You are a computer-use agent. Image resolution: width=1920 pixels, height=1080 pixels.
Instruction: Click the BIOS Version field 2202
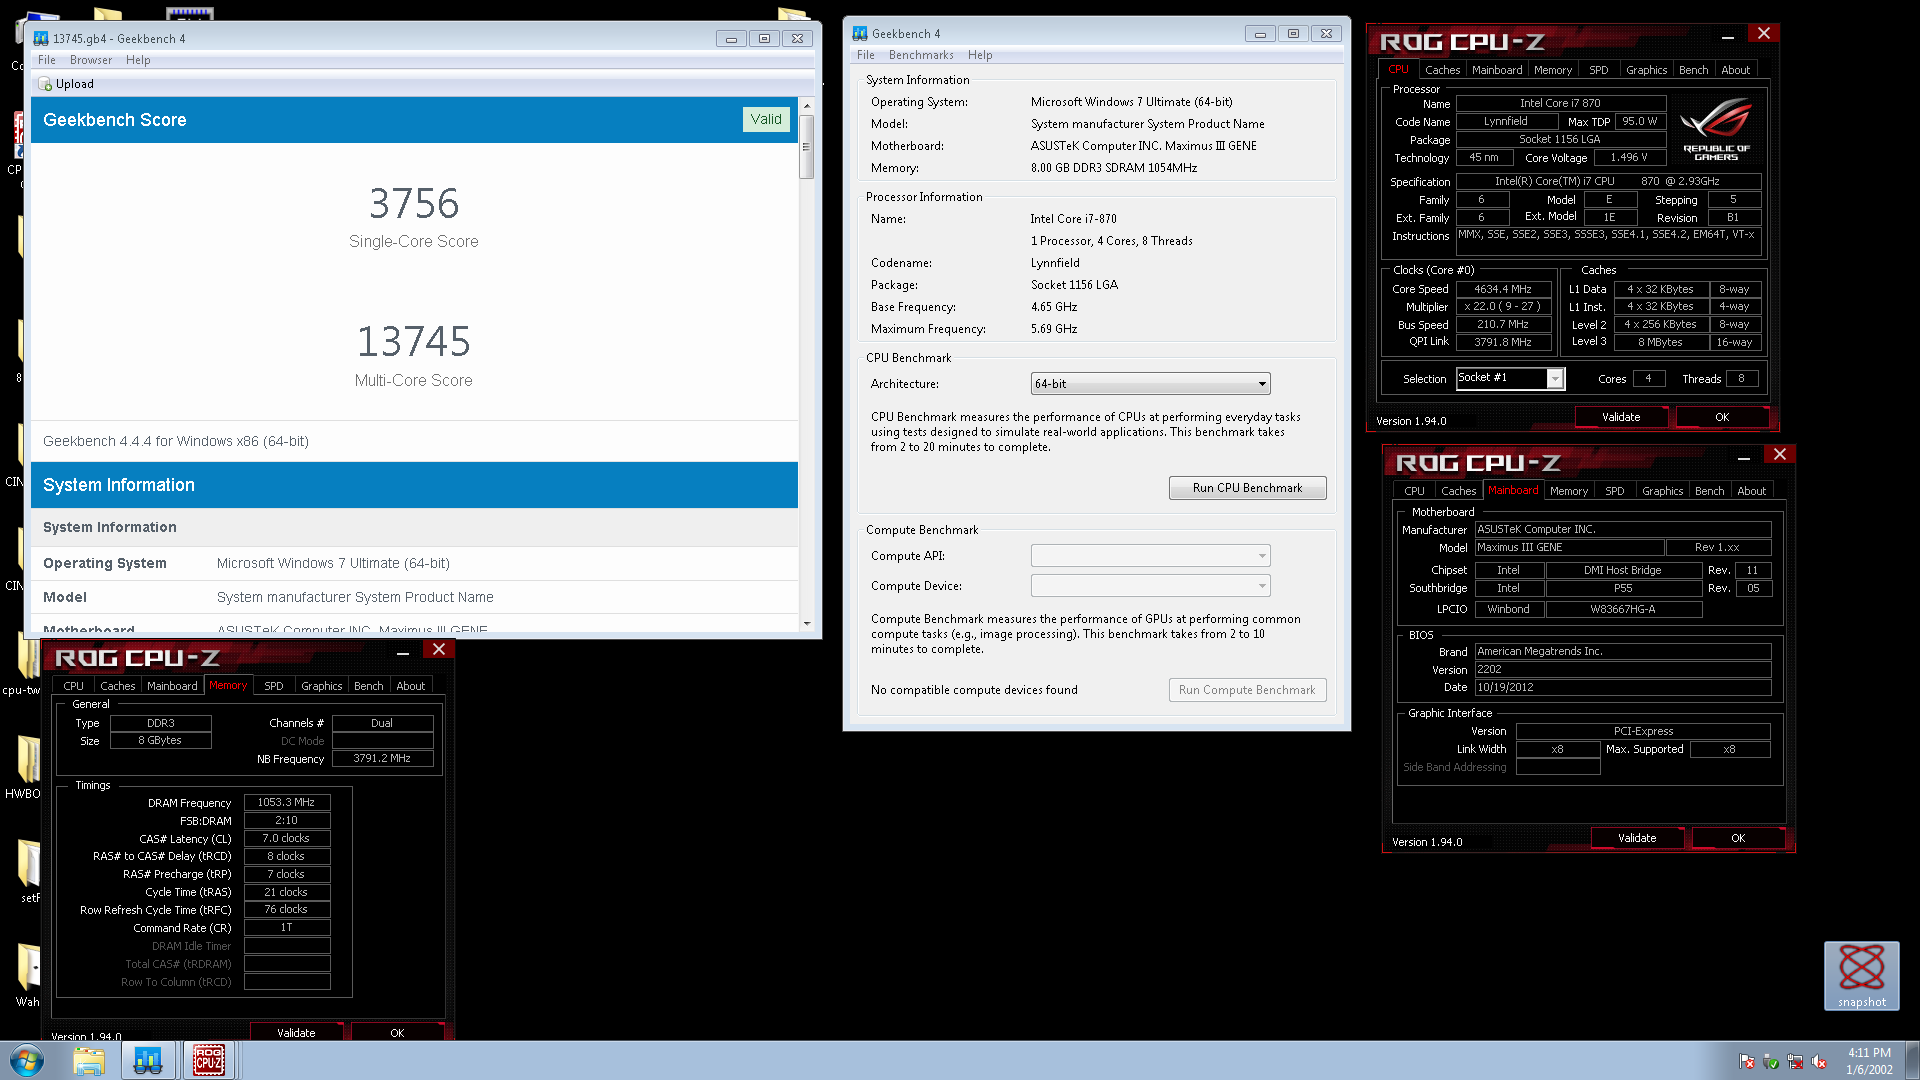click(1623, 670)
